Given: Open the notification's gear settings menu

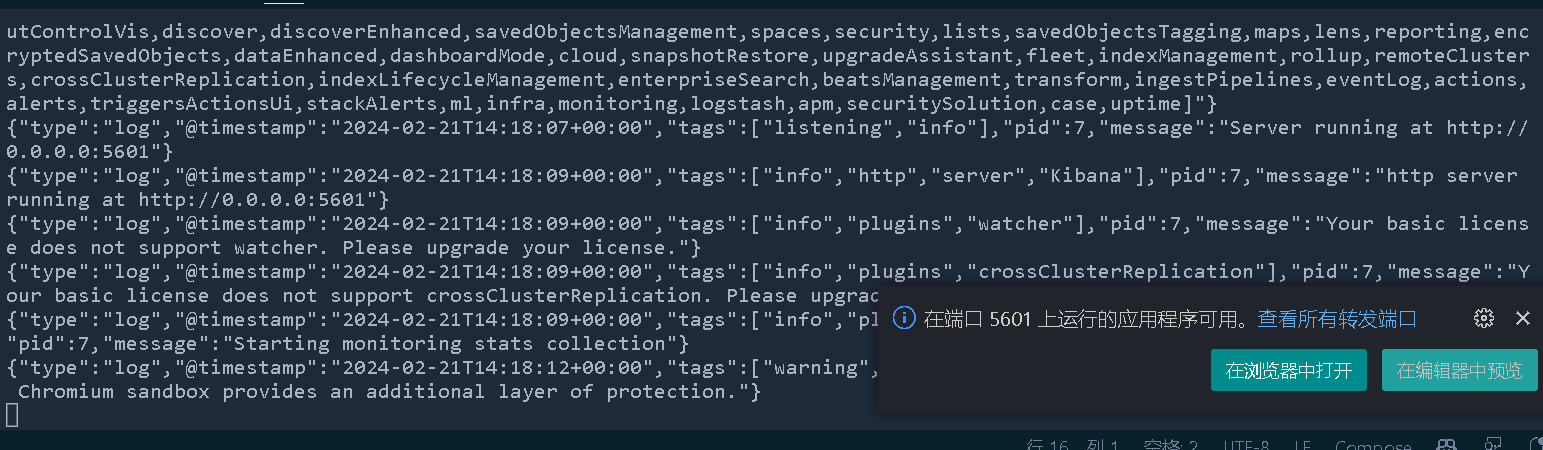Looking at the screenshot, I should [x=1484, y=318].
